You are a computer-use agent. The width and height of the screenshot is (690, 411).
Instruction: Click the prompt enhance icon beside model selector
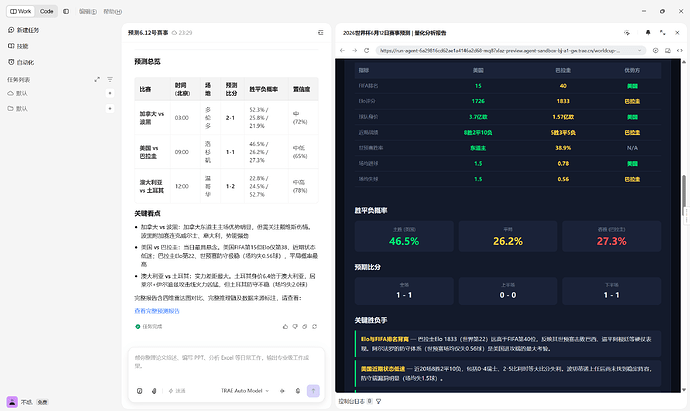pyautogui.click(x=282, y=391)
